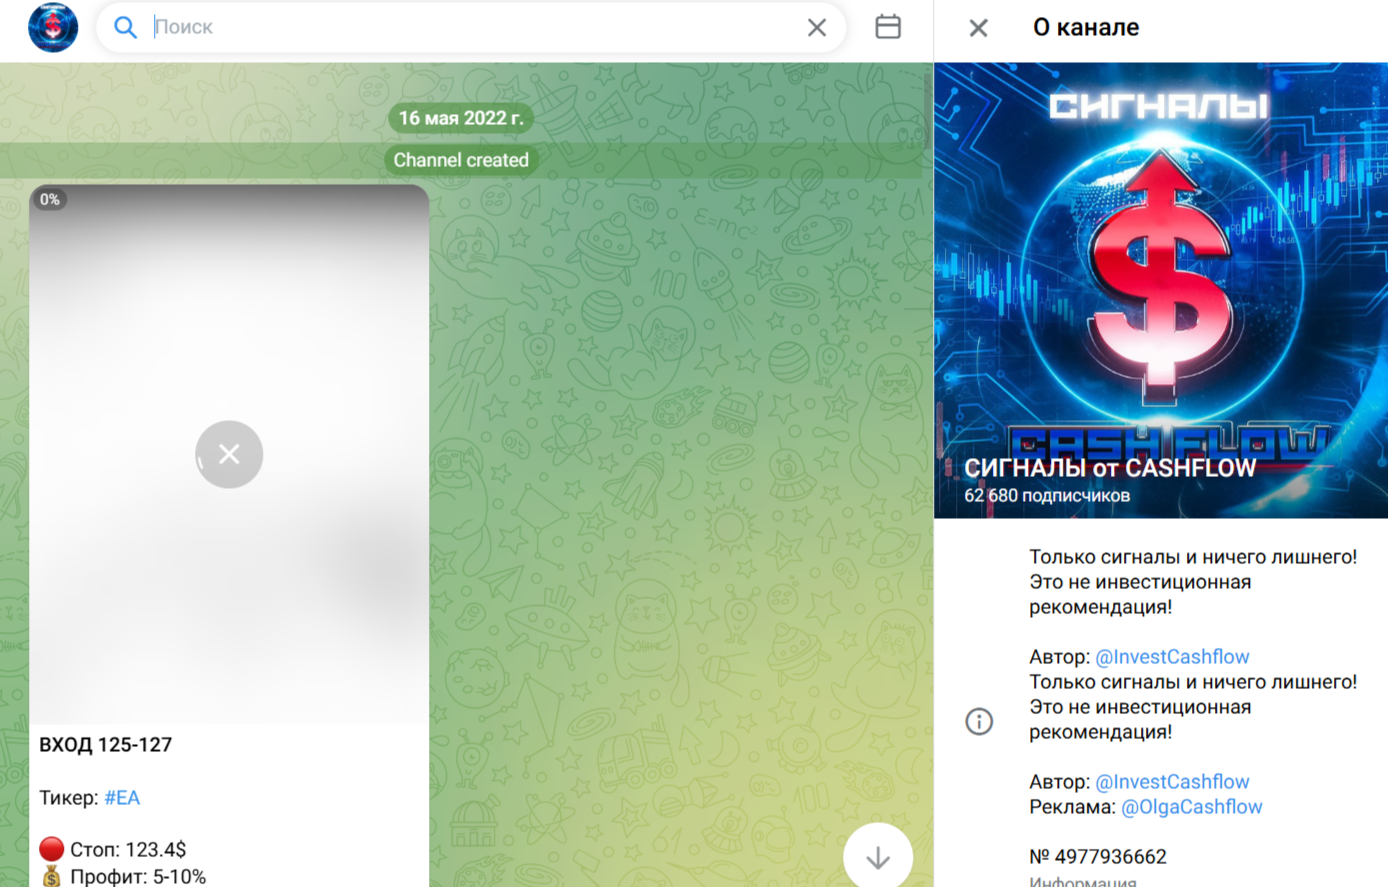Image resolution: width=1388 pixels, height=887 pixels.
Task: Click the Стоп: 123.4$ line
Action: pyautogui.click(x=113, y=850)
